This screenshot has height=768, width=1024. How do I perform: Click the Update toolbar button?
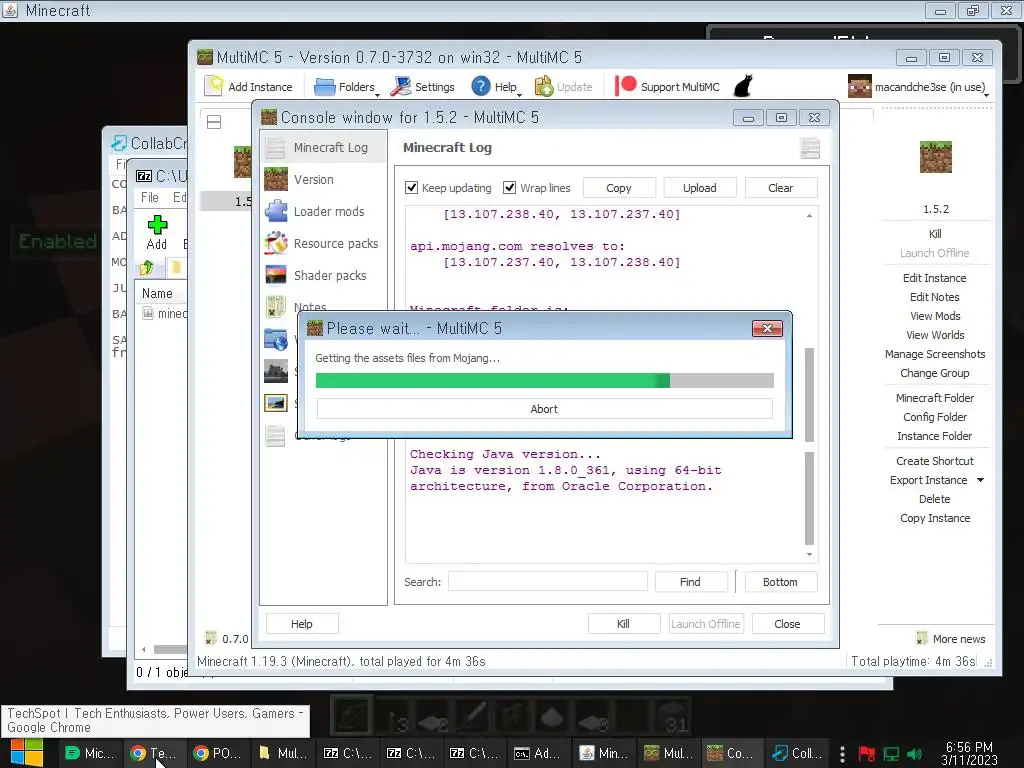click(x=563, y=87)
